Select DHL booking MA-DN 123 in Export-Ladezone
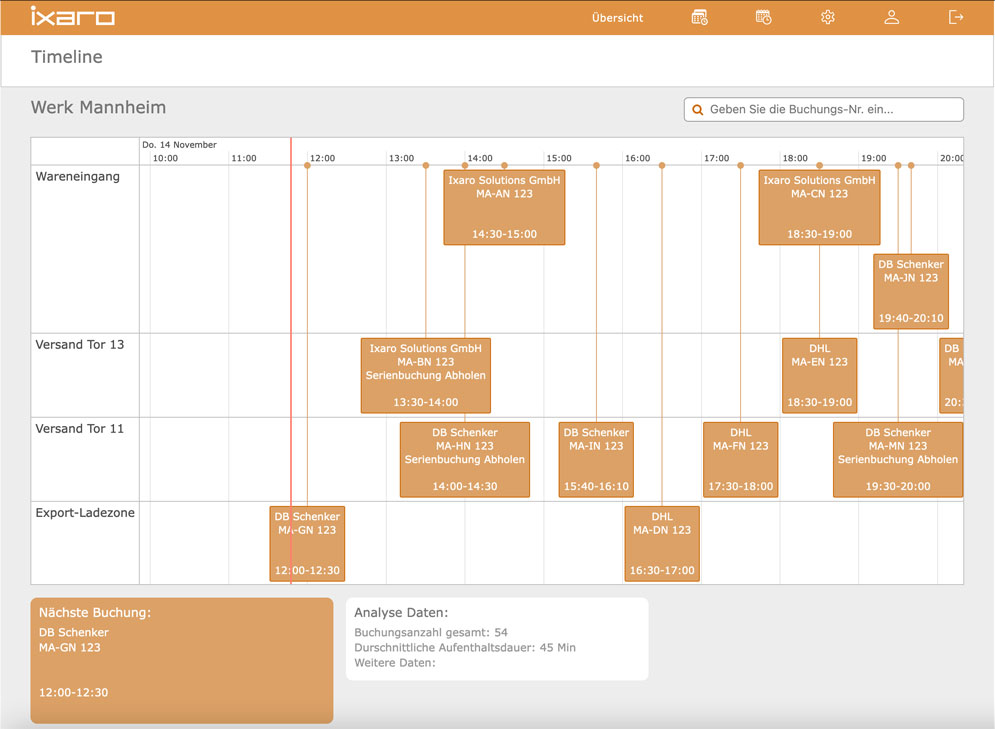995x729 pixels. pos(662,543)
